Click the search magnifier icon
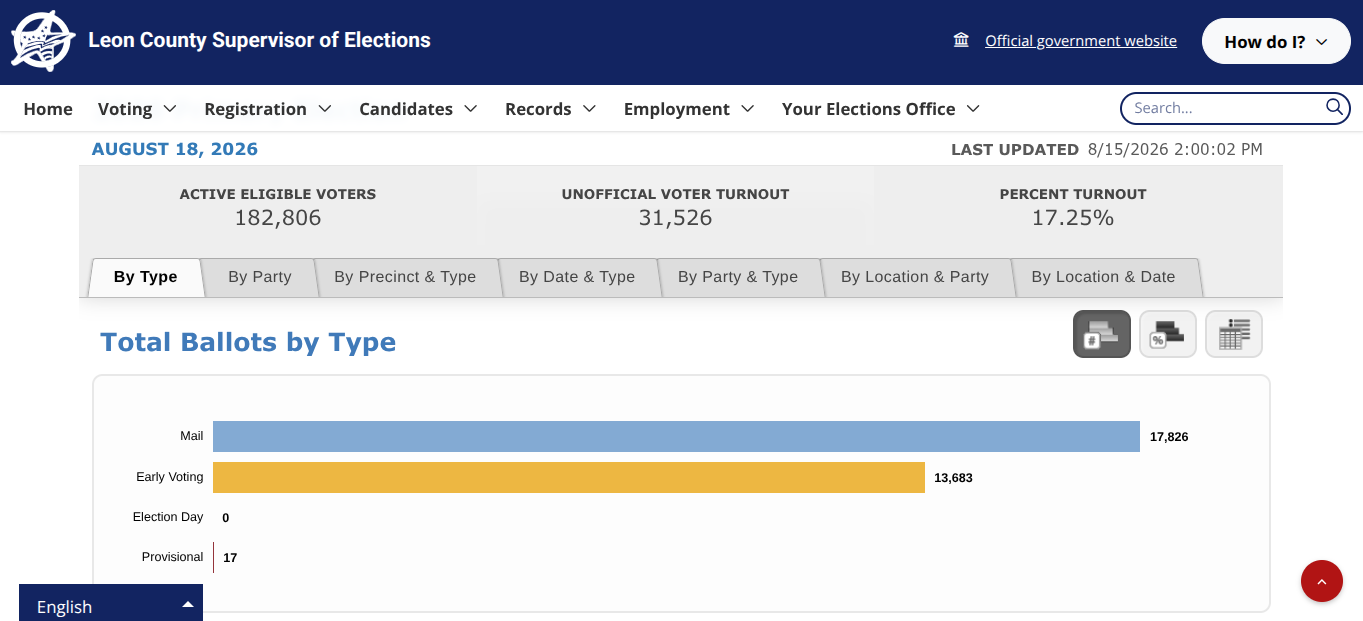1363x621 pixels. point(1334,107)
